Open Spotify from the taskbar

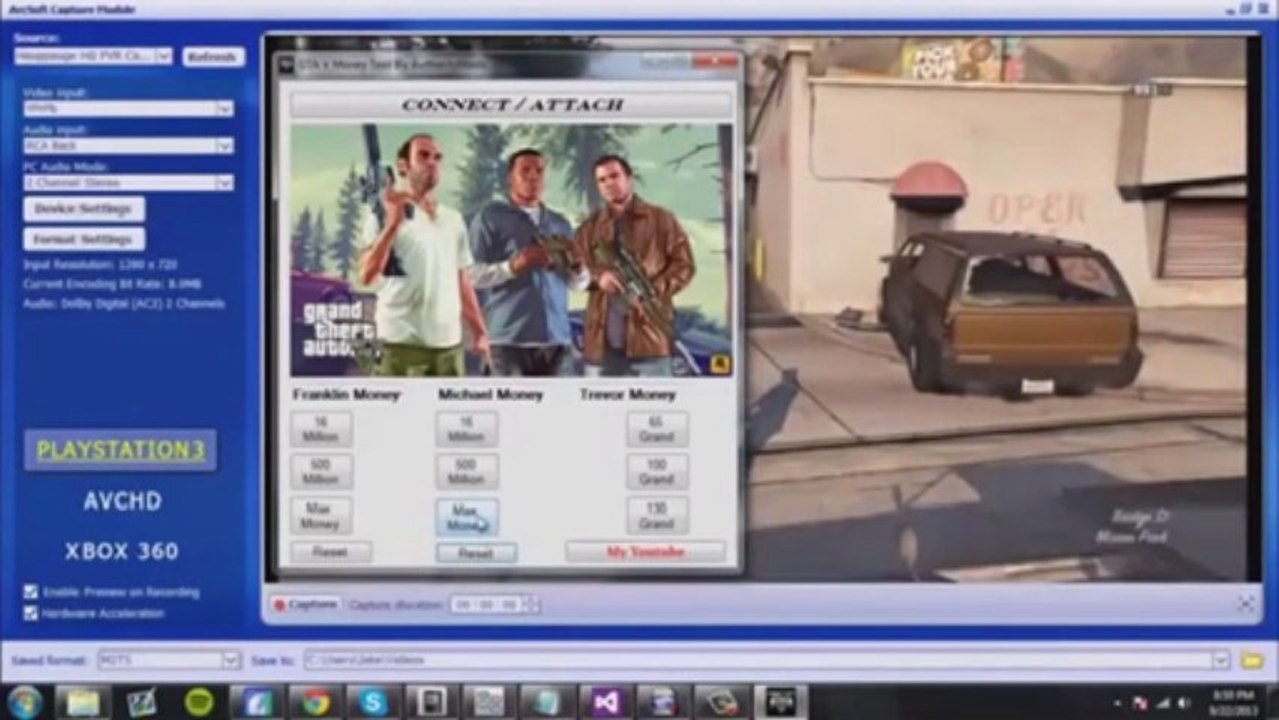click(x=200, y=702)
